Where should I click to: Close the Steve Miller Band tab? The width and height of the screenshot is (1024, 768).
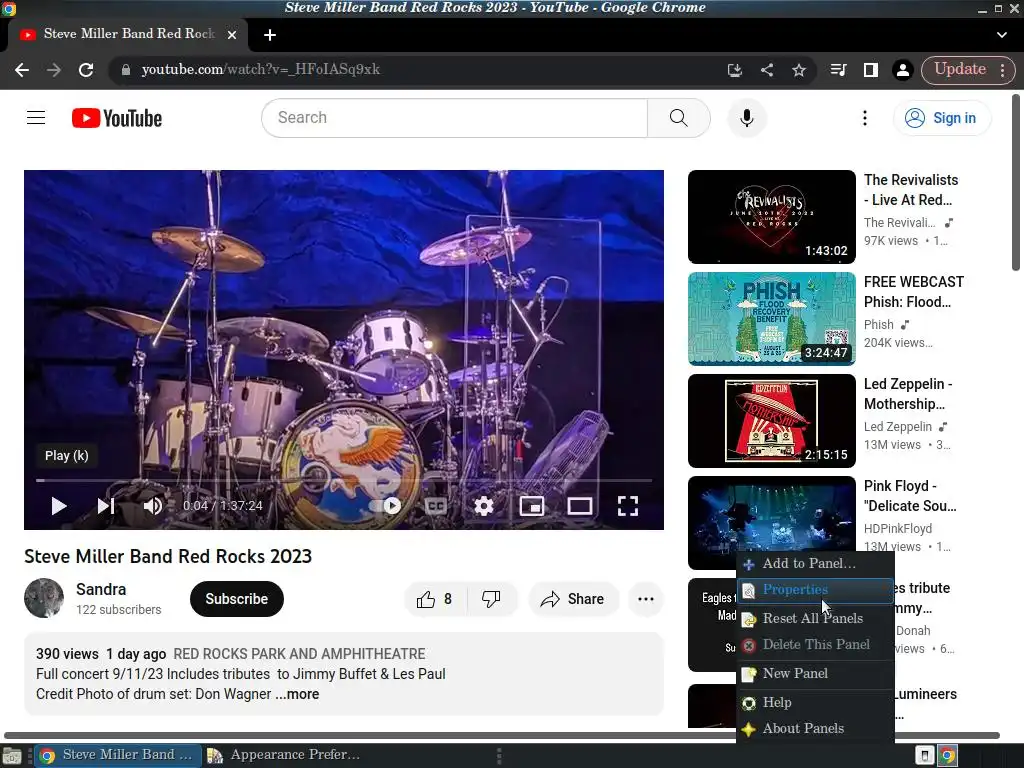point(232,35)
